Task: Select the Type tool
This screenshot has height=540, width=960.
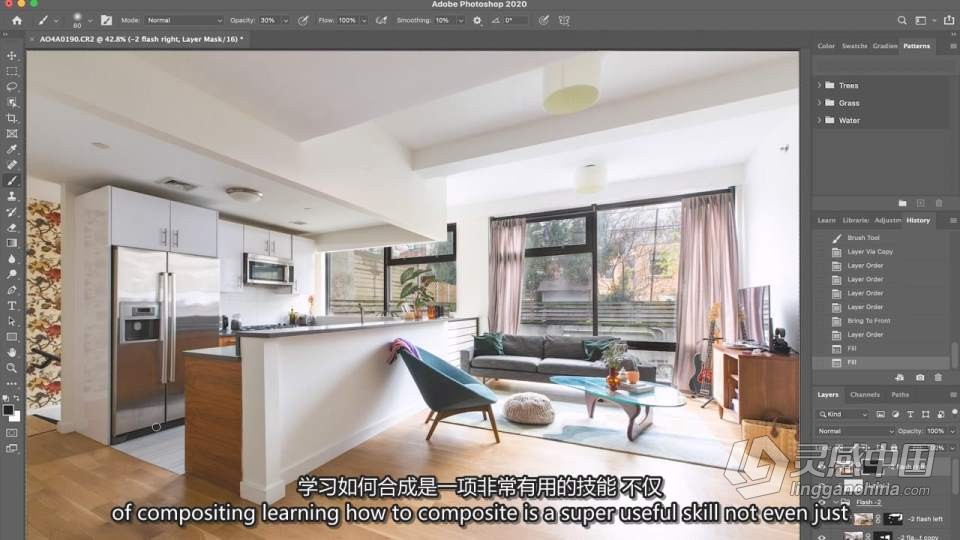Action: 12,306
